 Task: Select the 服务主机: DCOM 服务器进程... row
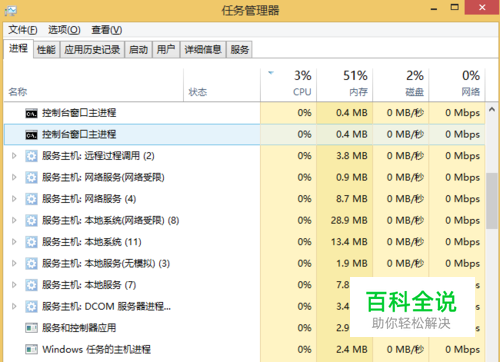tap(244, 306)
